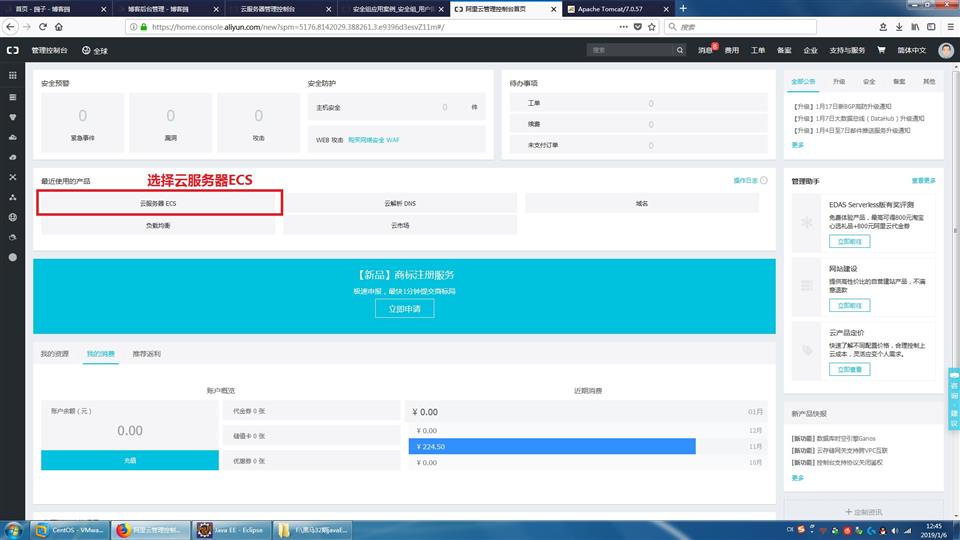Toggle Firefox sidebar icon
Viewport: 960px width, 540px height.
click(x=931, y=27)
